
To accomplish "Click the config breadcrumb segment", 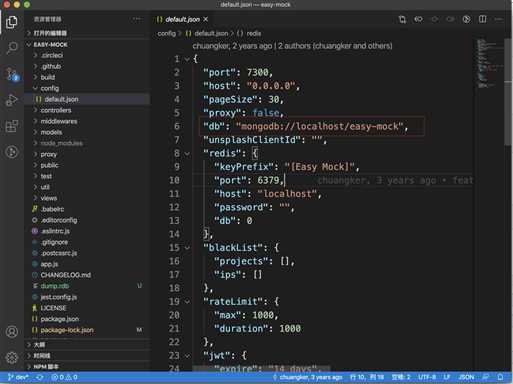I will click(166, 33).
